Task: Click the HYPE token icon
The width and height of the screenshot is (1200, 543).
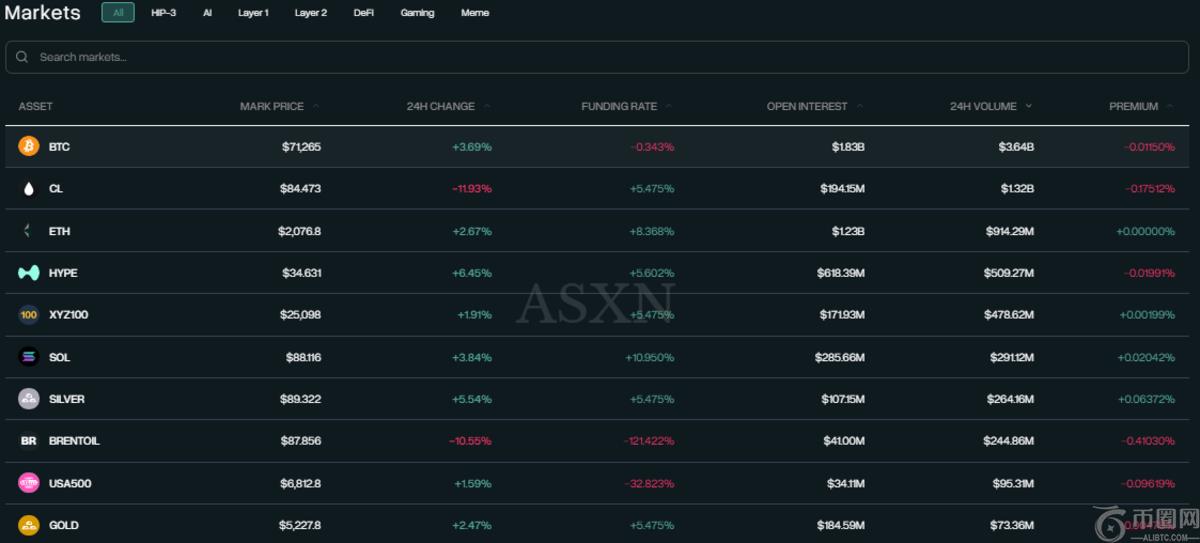Action: (29, 273)
